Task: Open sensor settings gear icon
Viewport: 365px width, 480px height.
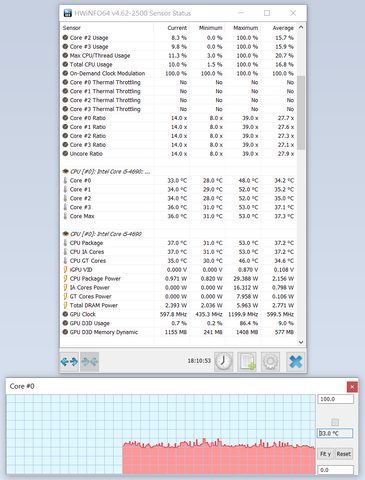Action: pyautogui.click(x=270, y=362)
